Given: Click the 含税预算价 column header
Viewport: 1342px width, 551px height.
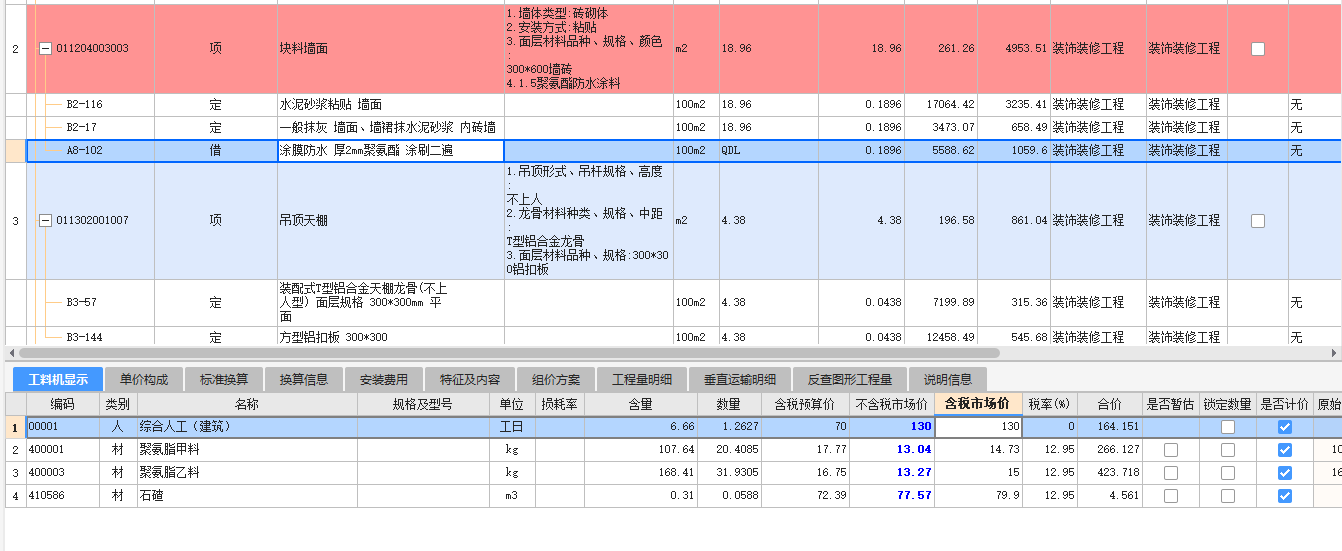Looking at the screenshot, I should point(806,404).
